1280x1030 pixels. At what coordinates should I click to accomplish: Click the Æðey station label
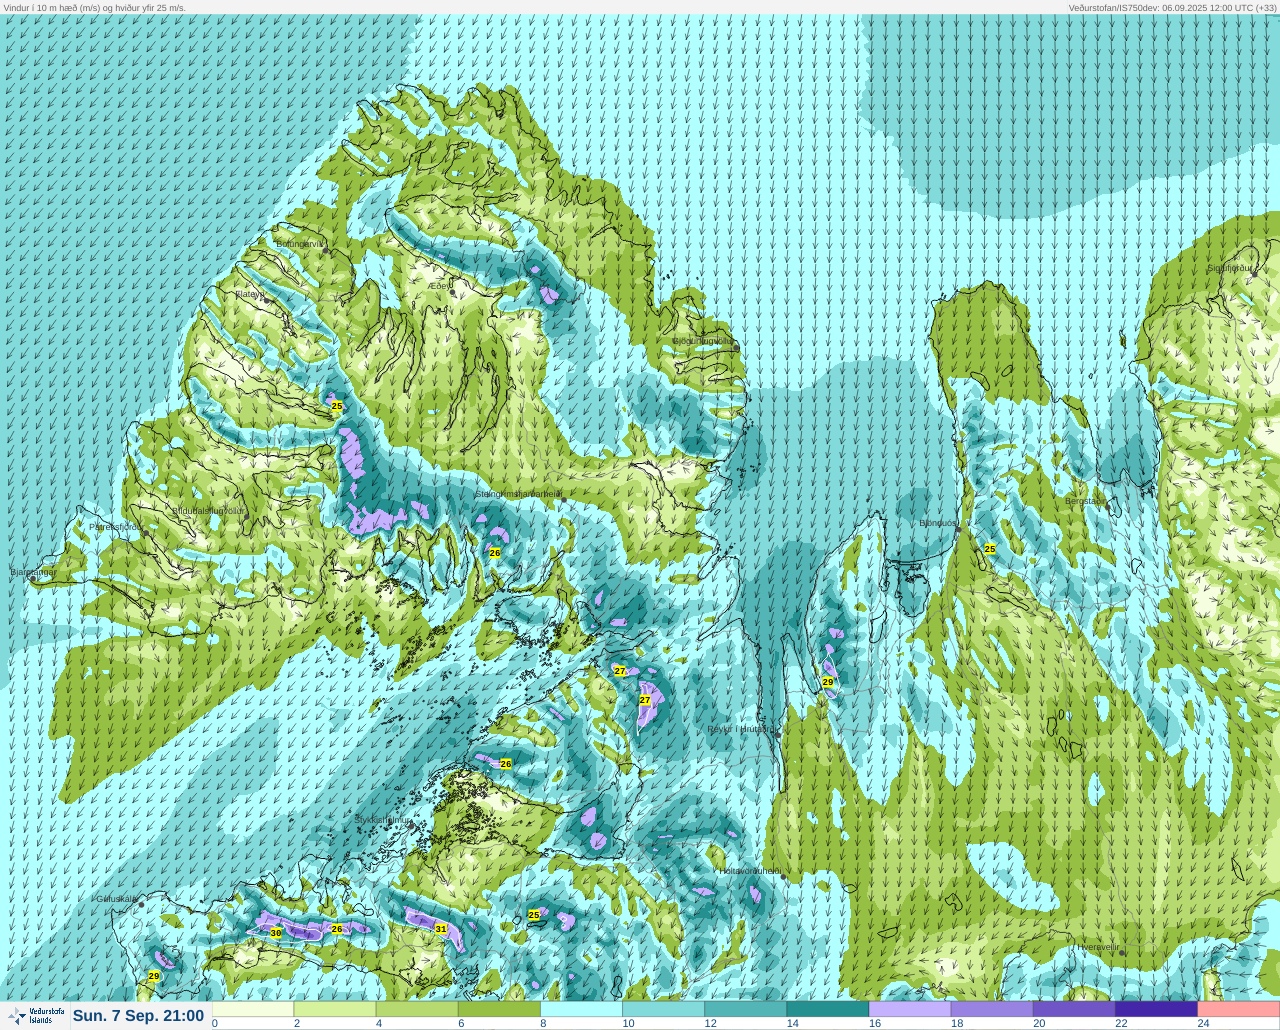click(x=440, y=285)
